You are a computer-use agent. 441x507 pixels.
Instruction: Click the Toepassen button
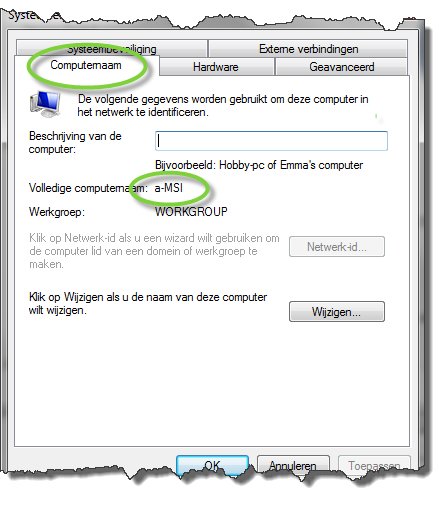374,465
